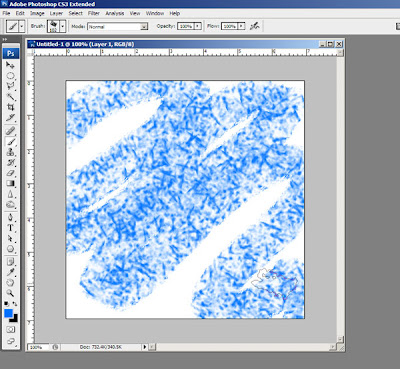Select the Gradient tool
The width and height of the screenshot is (400, 369).
click(10, 184)
